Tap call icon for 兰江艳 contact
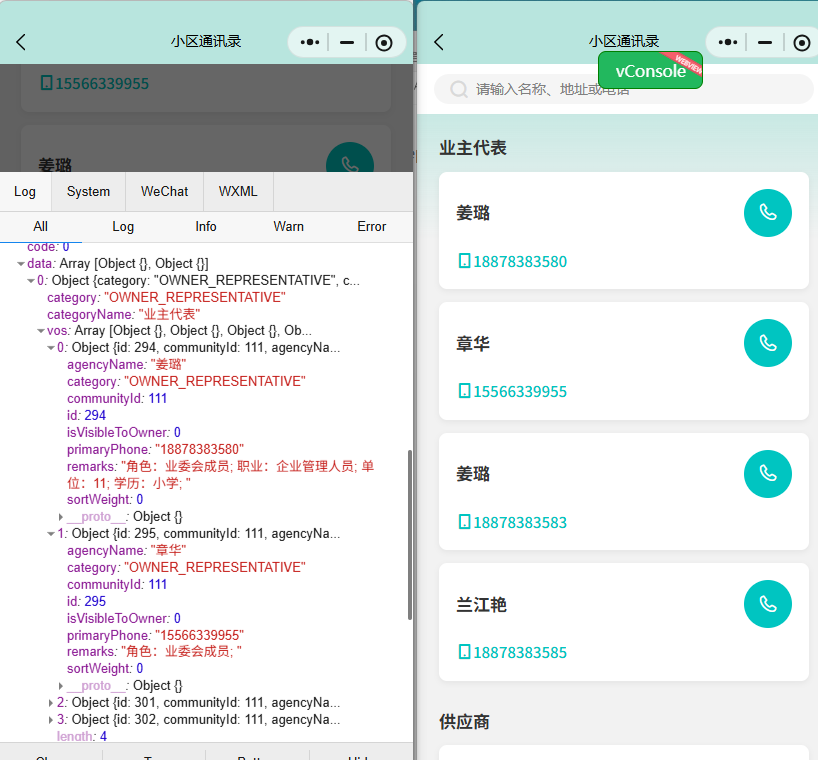The width and height of the screenshot is (818, 760). 767,604
